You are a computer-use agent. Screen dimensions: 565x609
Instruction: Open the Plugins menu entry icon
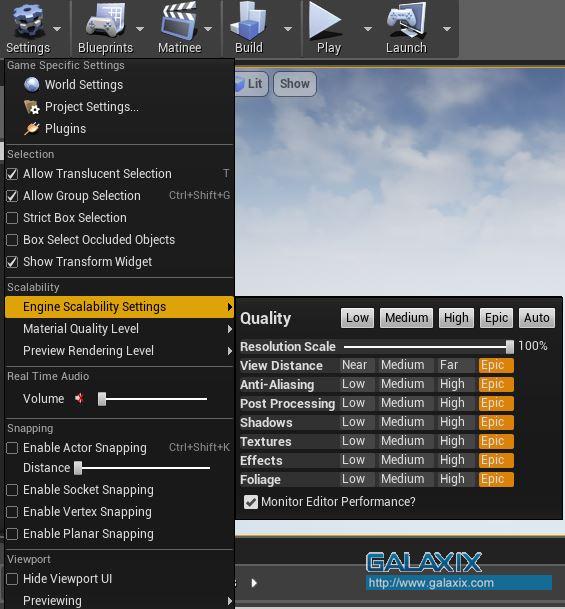click(x=32, y=129)
